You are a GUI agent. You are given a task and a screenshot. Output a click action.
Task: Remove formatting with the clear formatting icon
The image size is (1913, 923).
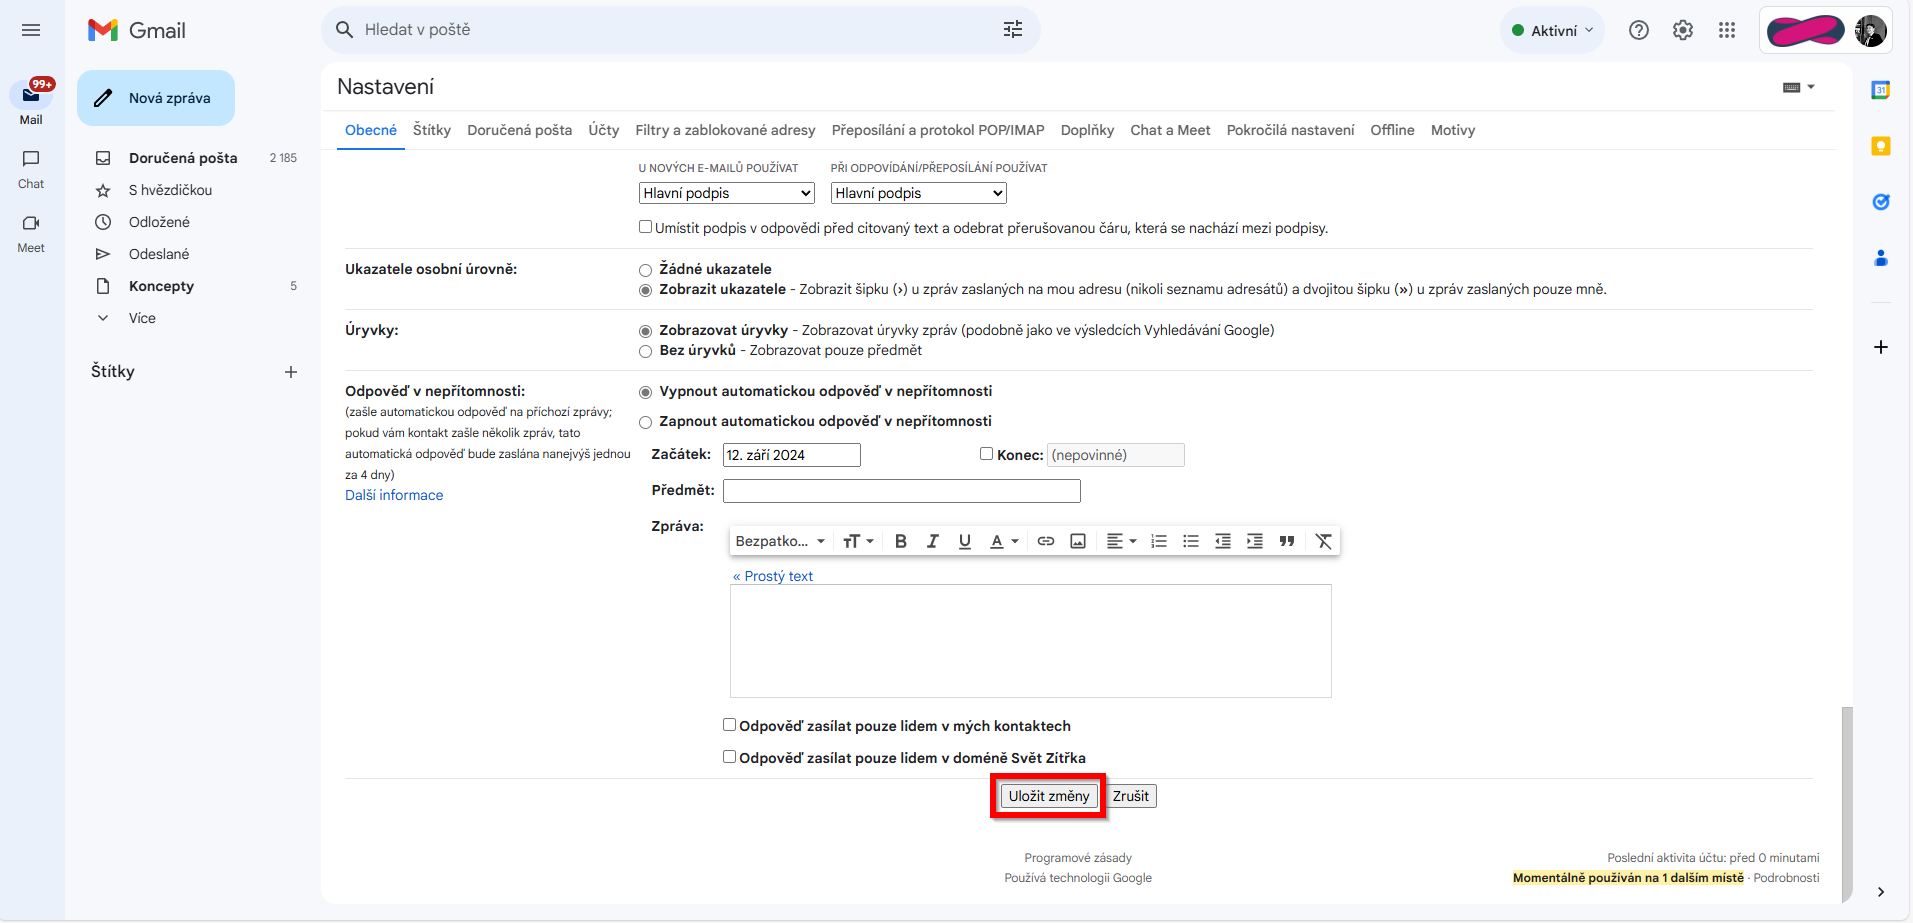pos(1323,541)
